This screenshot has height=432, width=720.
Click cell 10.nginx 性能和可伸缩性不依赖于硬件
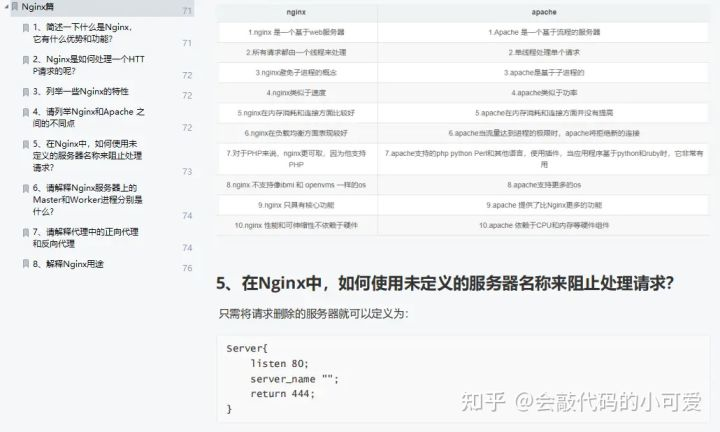coord(296,225)
